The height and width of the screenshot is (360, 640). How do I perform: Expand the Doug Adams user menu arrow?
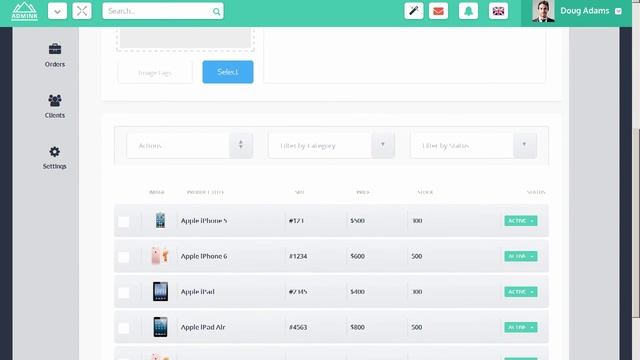(x=618, y=11)
